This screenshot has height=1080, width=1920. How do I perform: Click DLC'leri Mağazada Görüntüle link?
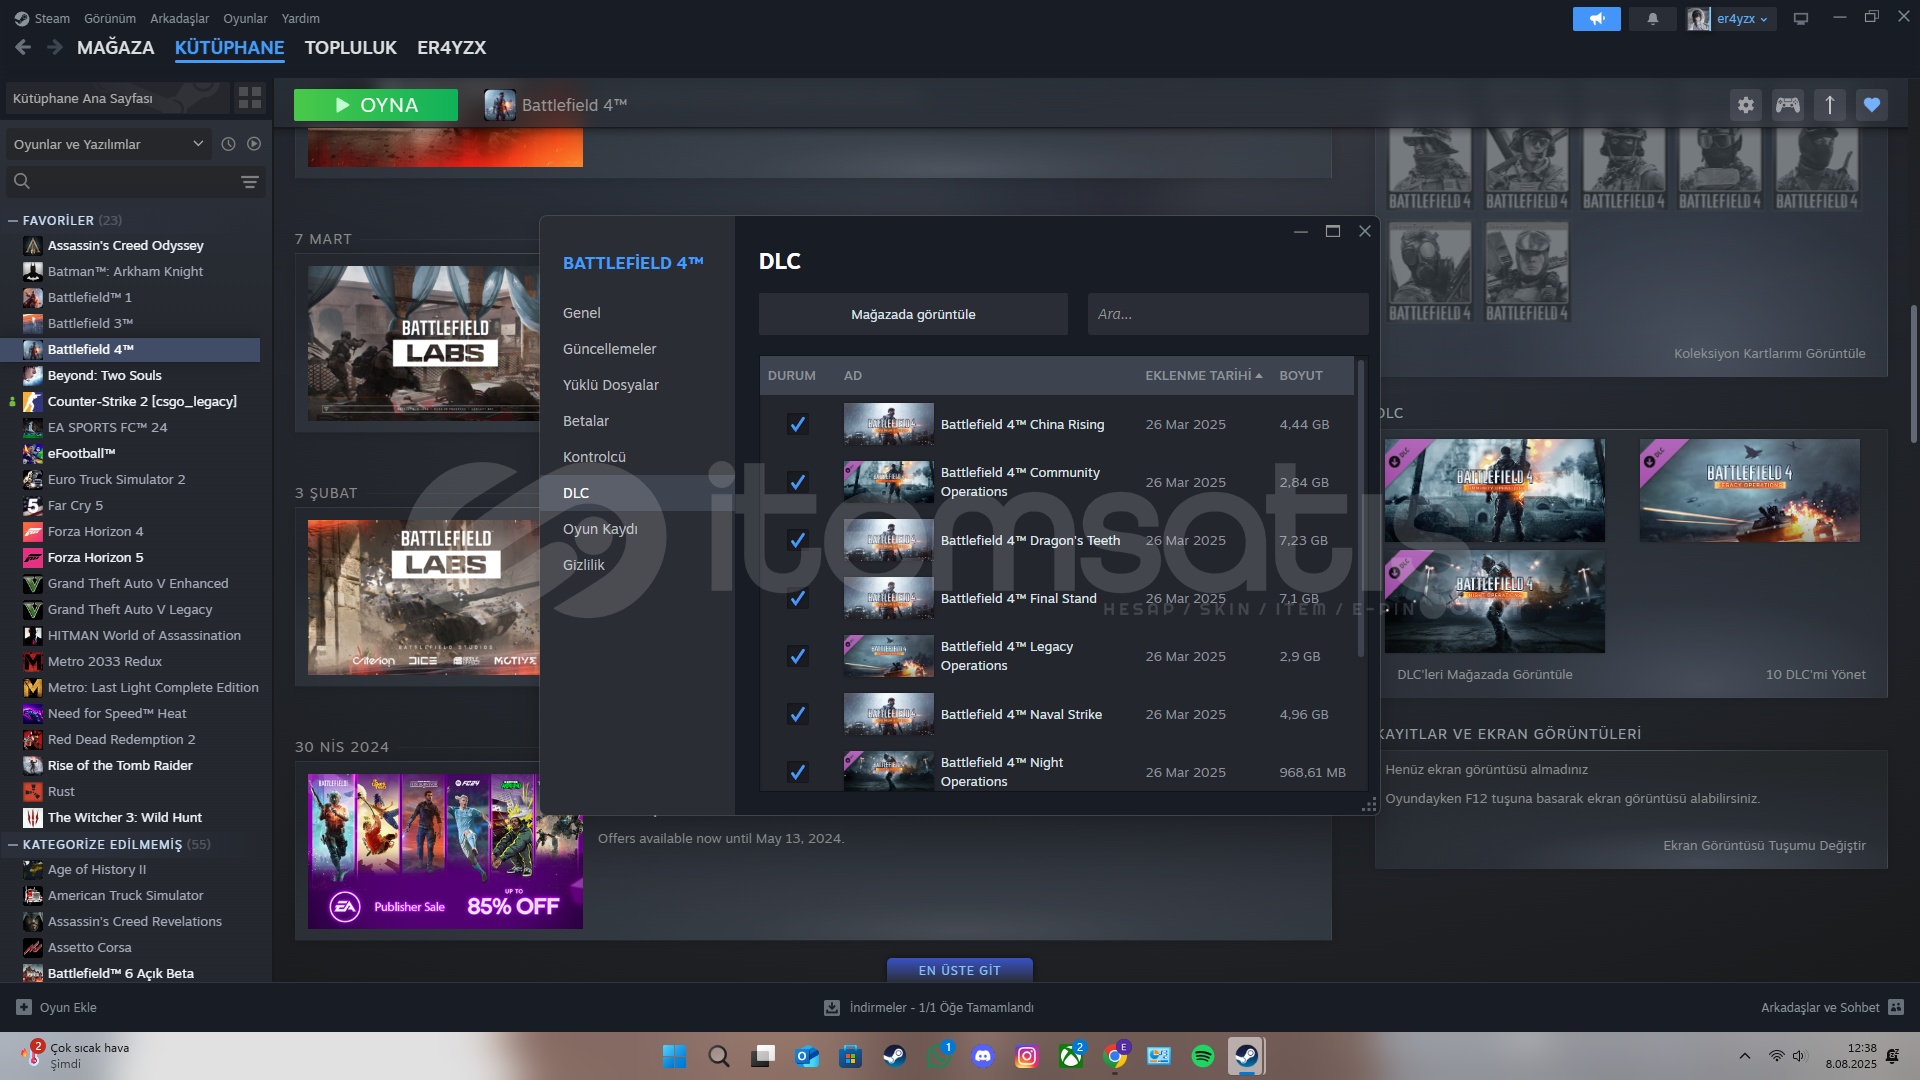pyautogui.click(x=1484, y=674)
